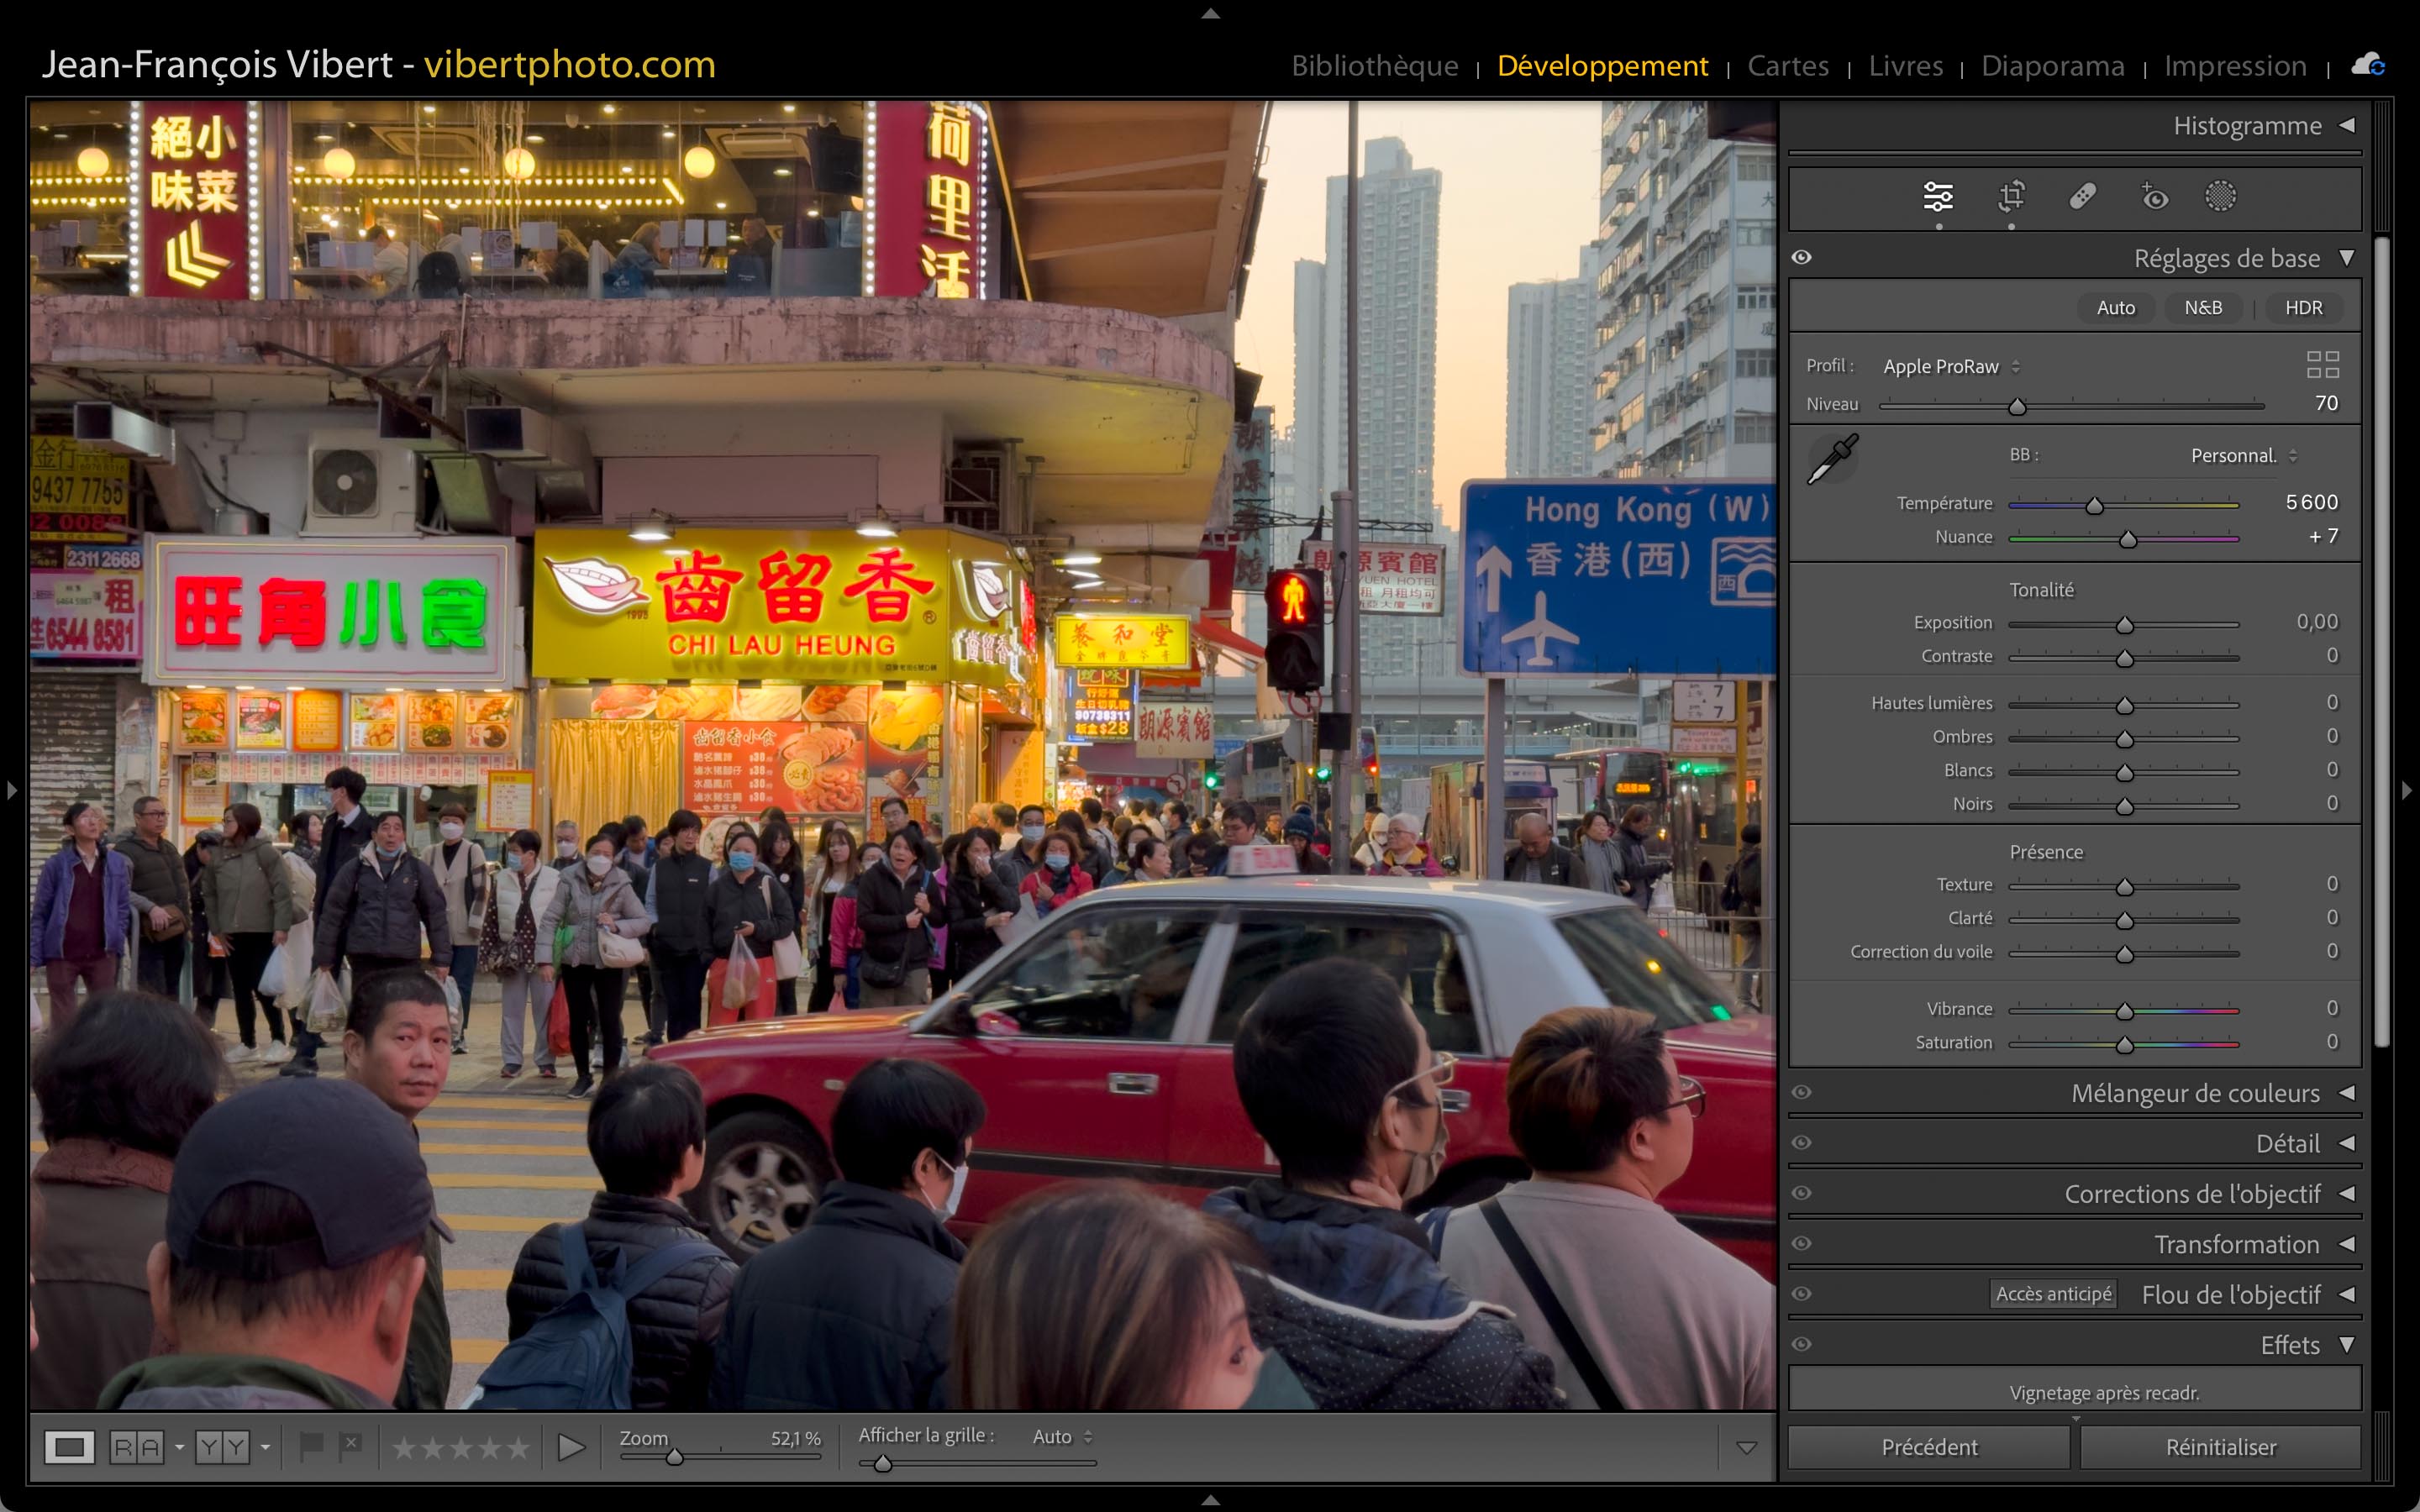
Task: Click the cloud sync icon
Action: coord(2367,66)
